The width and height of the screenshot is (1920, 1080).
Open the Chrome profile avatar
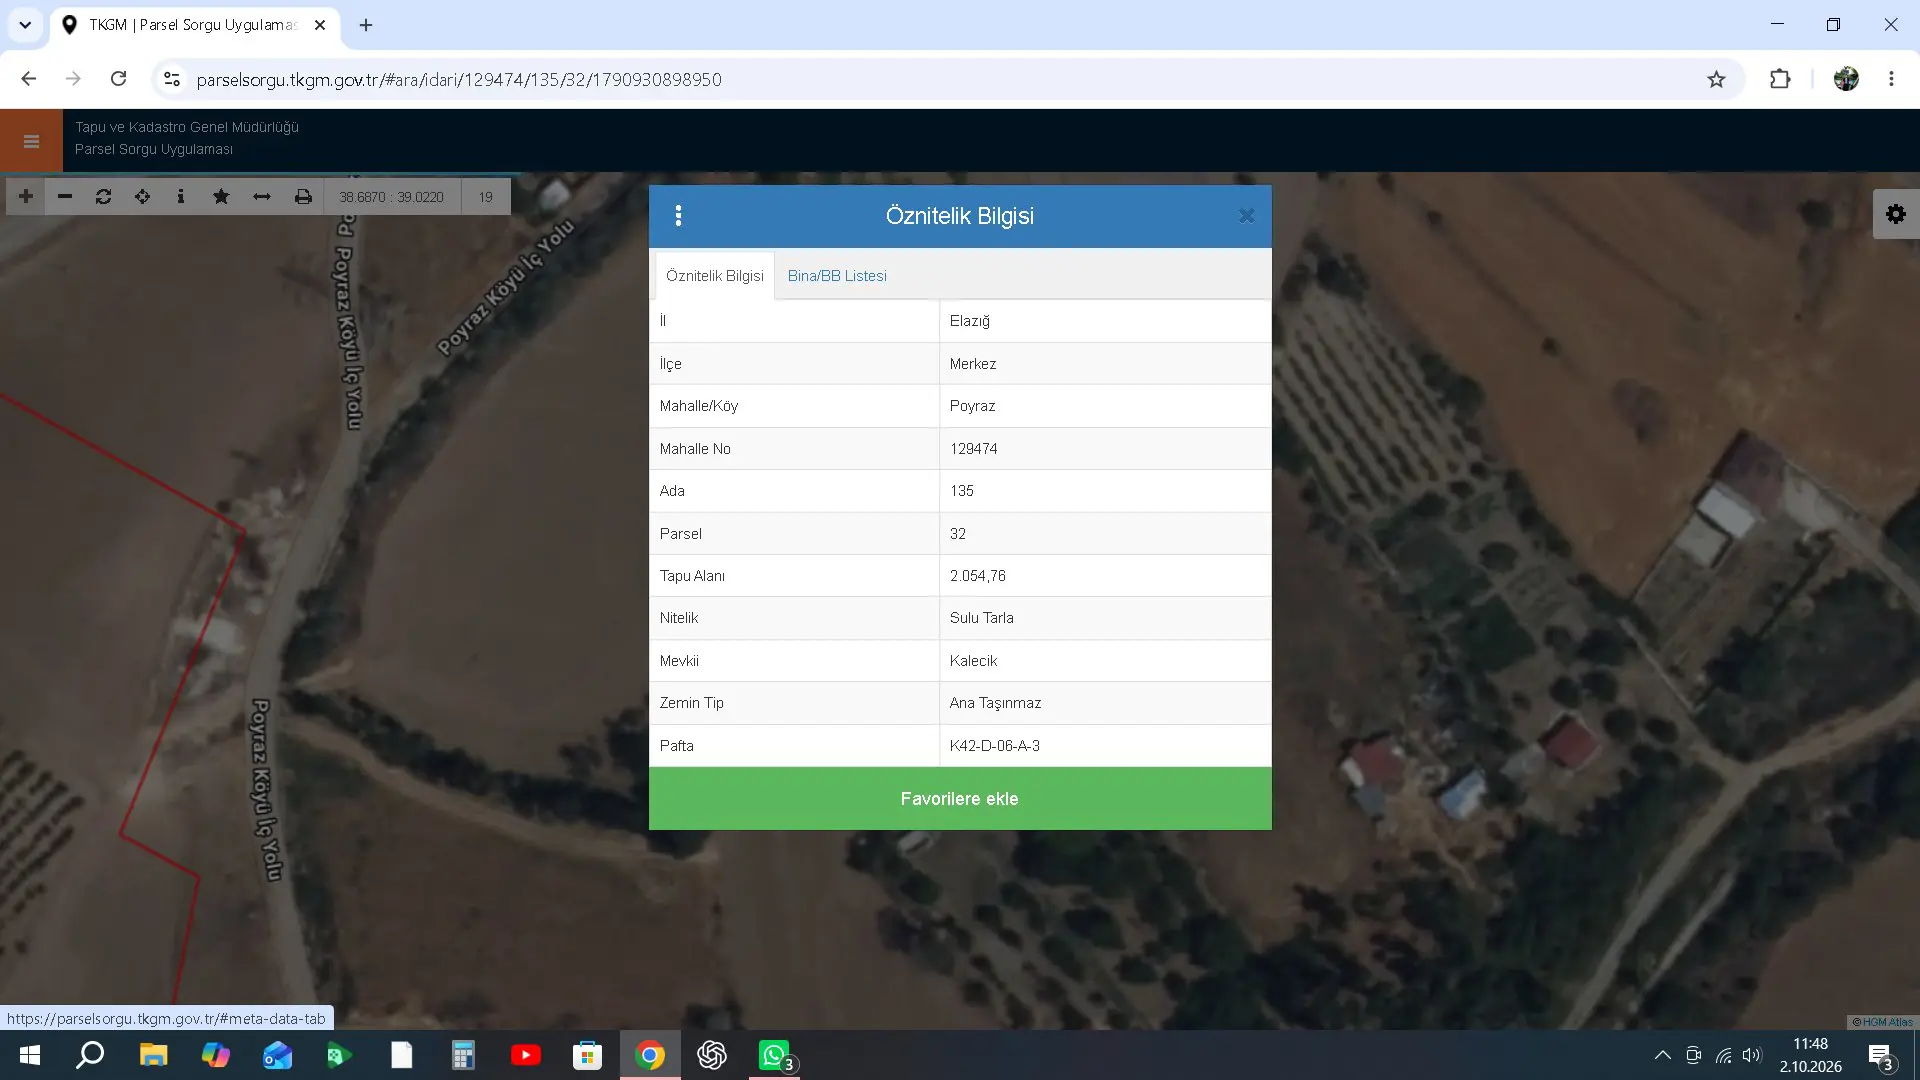(x=1846, y=79)
